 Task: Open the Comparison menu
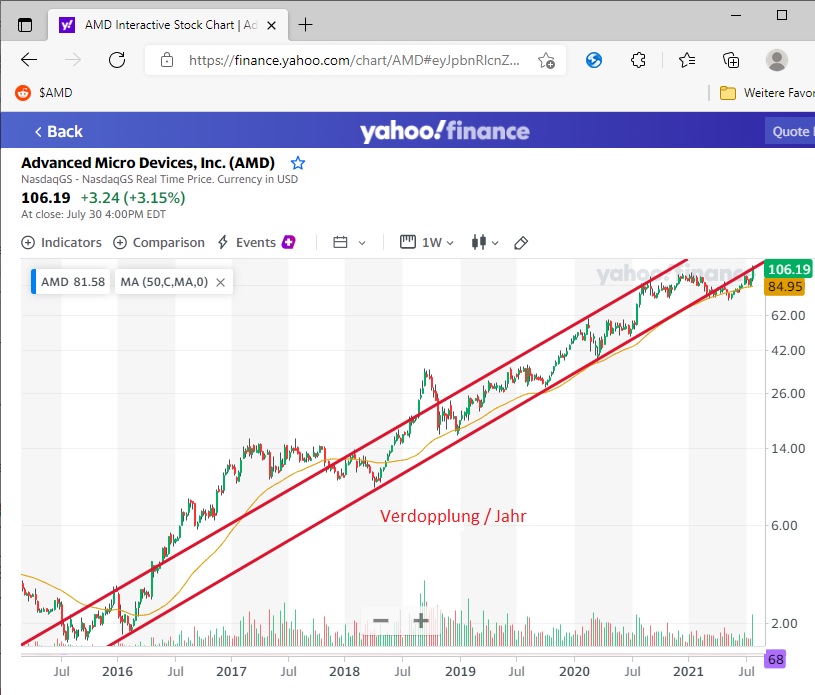(x=158, y=243)
